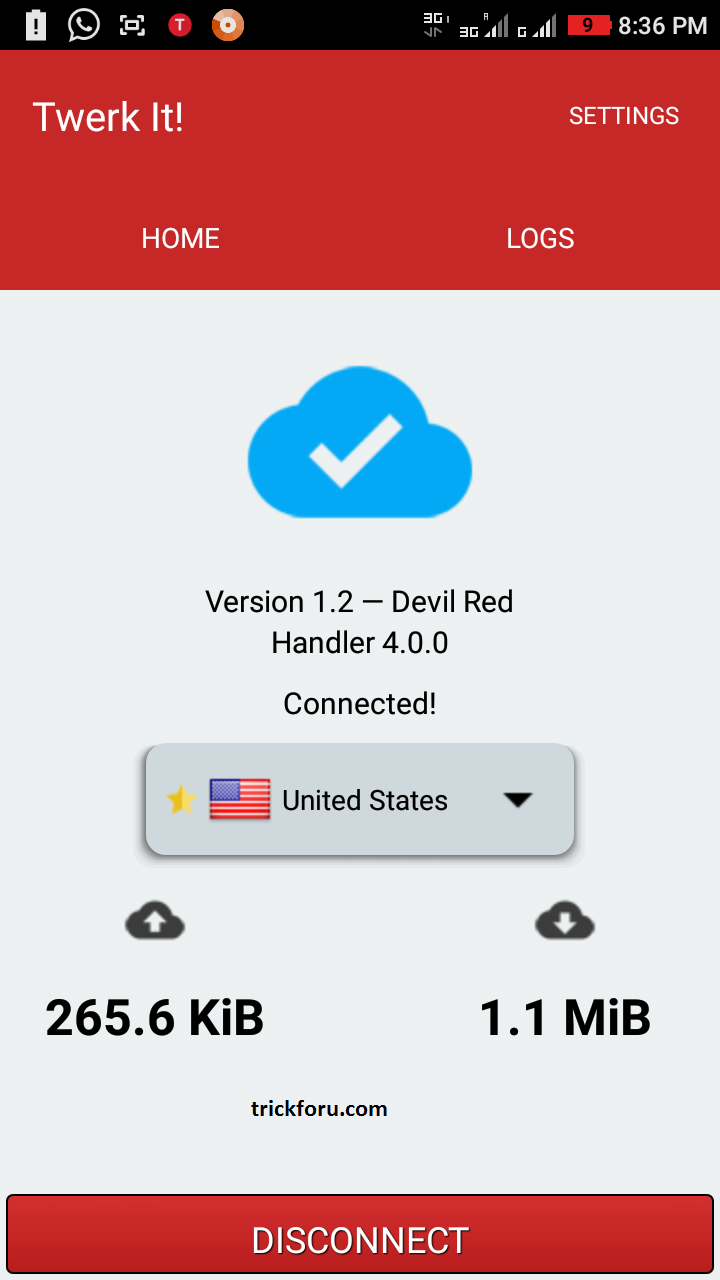
Task: Tap the red T notification icon
Action: click(x=180, y=25)
